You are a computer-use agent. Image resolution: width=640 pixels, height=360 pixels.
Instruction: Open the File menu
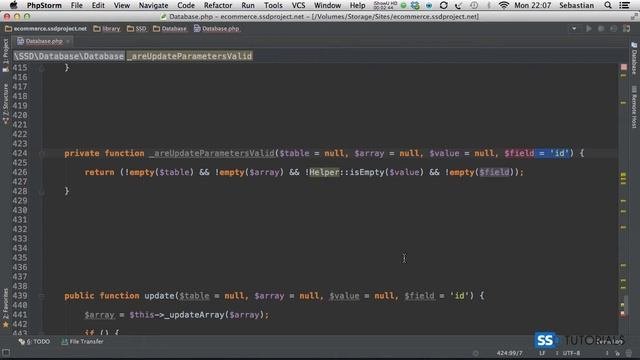[76, 5]
